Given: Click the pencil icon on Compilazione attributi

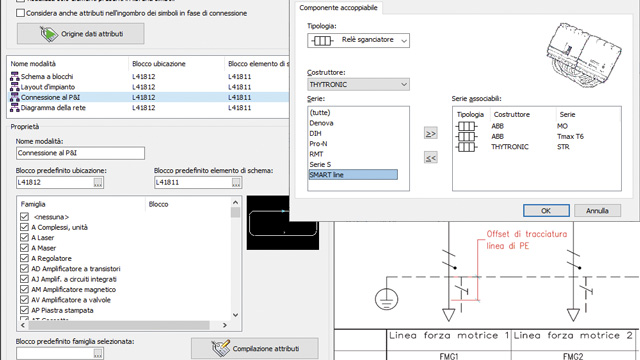Looking at the screenshot, I should tap(221, 348).
